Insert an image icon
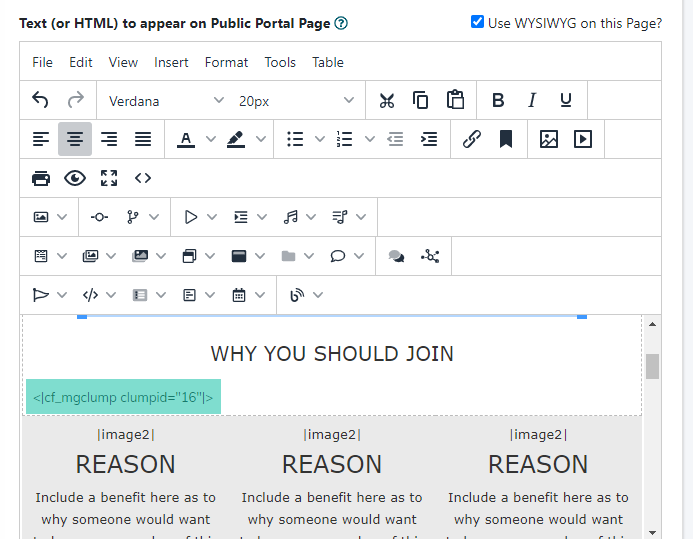 pos(548,139)
